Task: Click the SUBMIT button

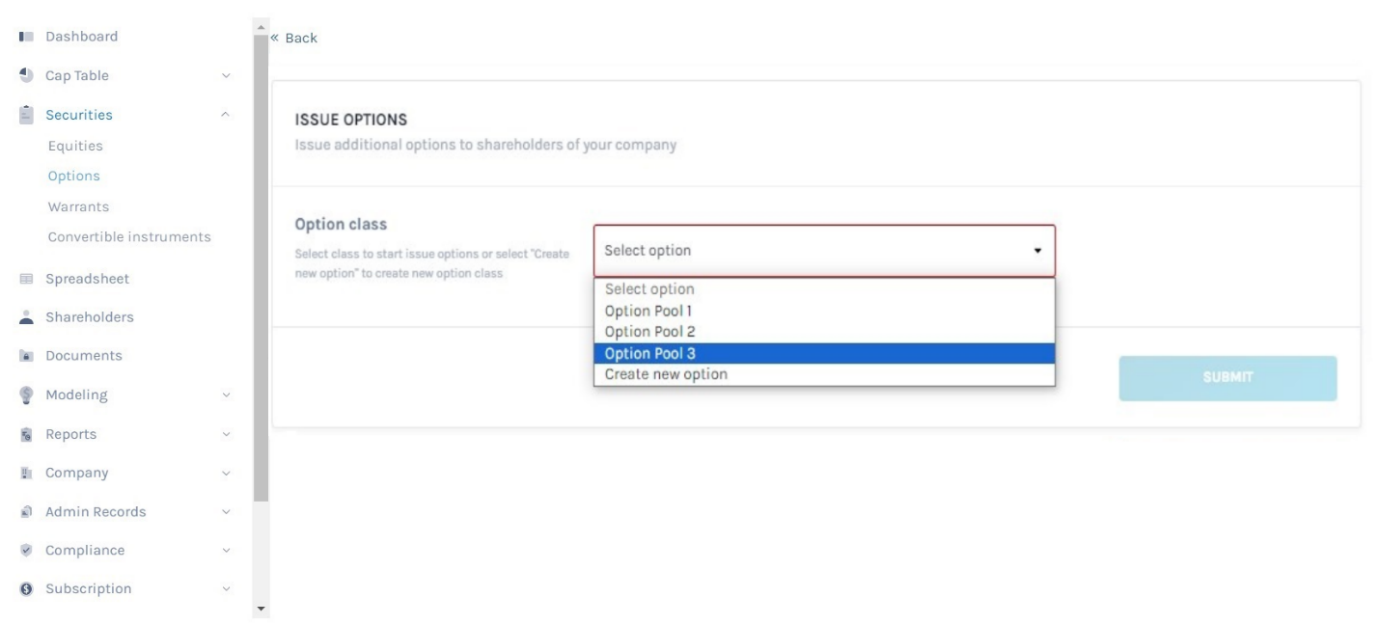Action: [1228, 378]
